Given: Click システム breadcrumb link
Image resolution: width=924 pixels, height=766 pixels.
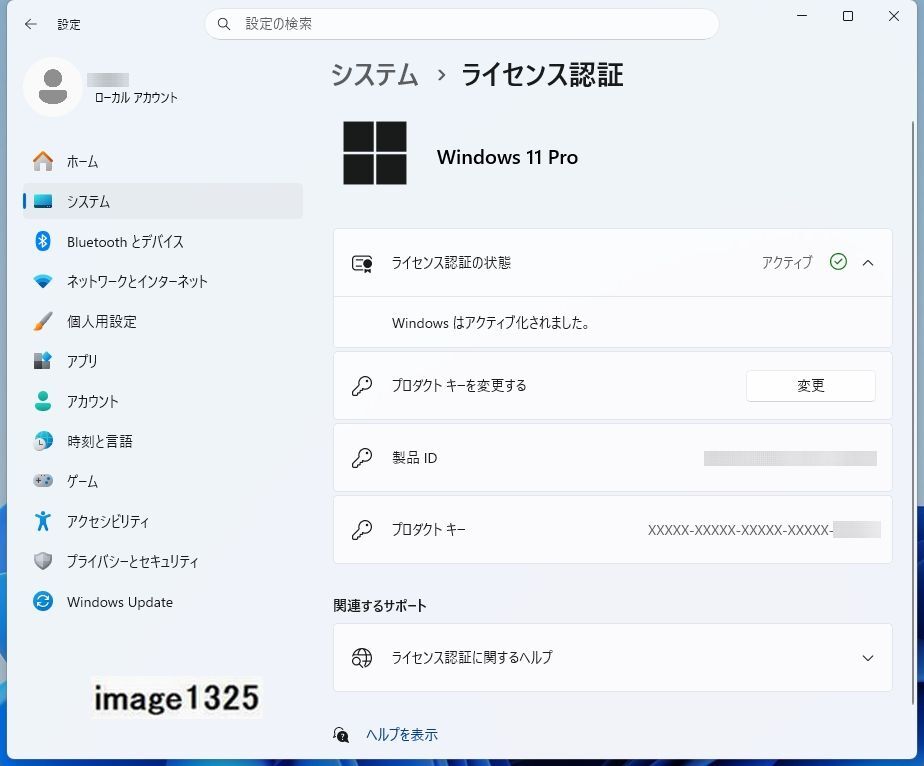Looking at the screenshot, I should (x=375, y=75).
